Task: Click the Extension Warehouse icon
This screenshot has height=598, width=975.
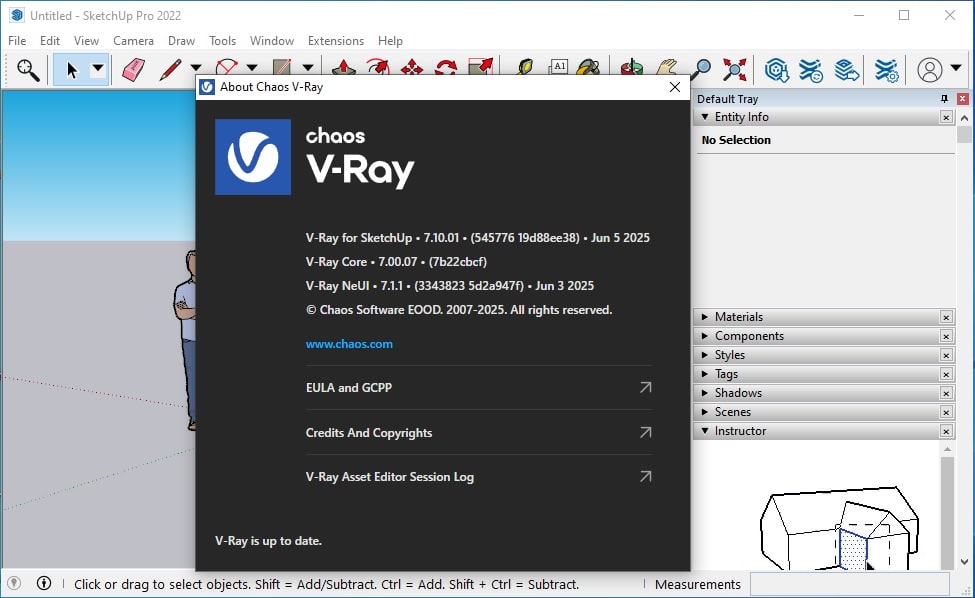Action: [x=811, y=70]
